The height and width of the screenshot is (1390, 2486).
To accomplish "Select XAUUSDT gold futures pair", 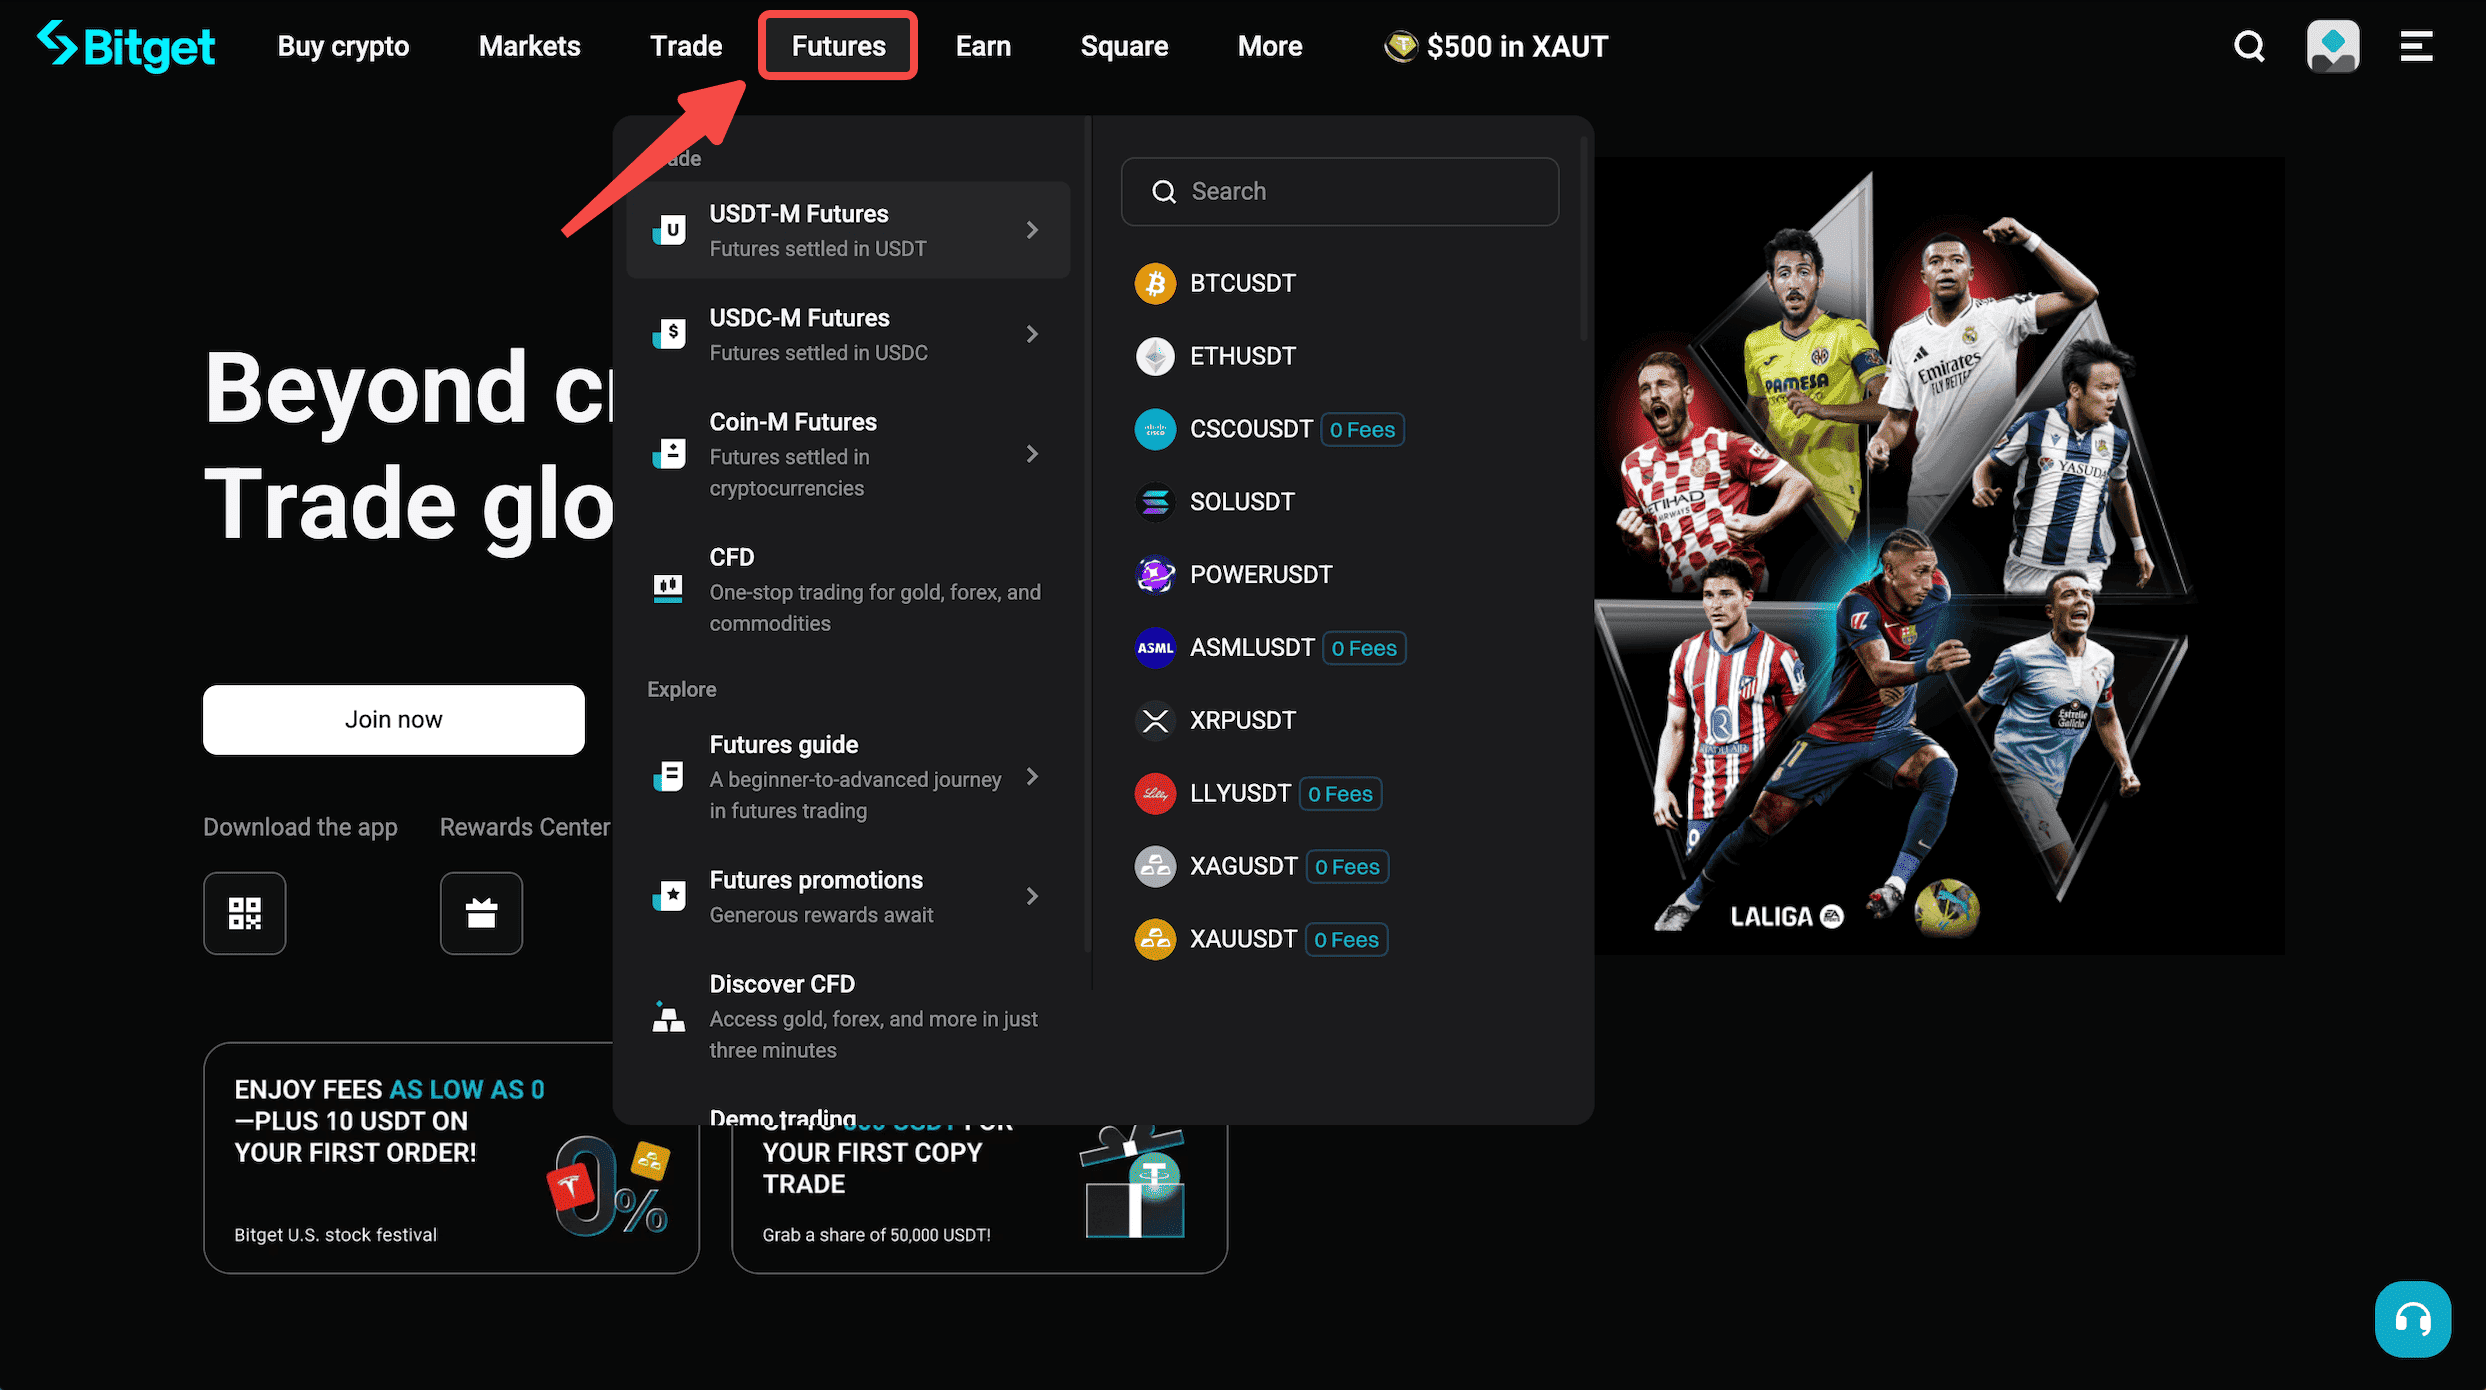I will coord(1242,939).
